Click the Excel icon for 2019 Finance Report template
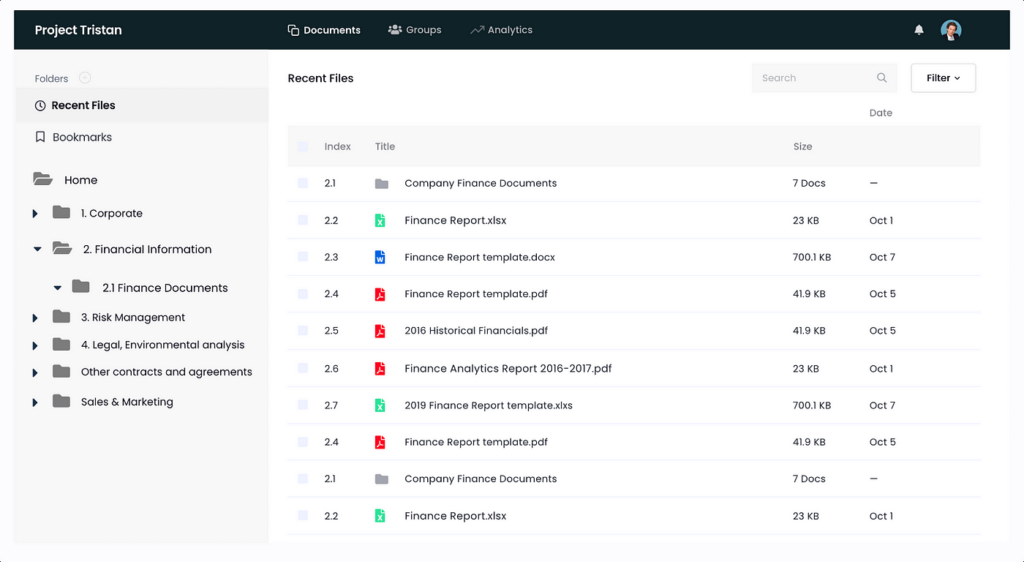Viewport: 1024px width, 562px height. click(380, 405)
